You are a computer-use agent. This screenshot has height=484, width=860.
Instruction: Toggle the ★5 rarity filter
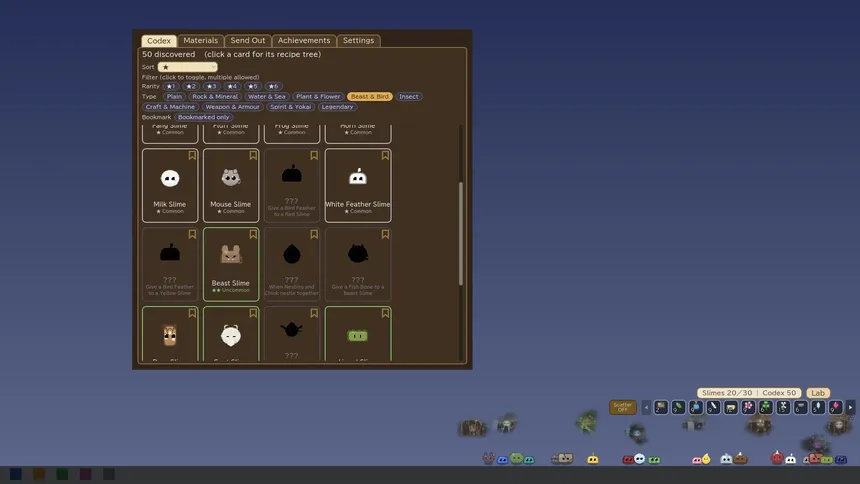[252, 86]
